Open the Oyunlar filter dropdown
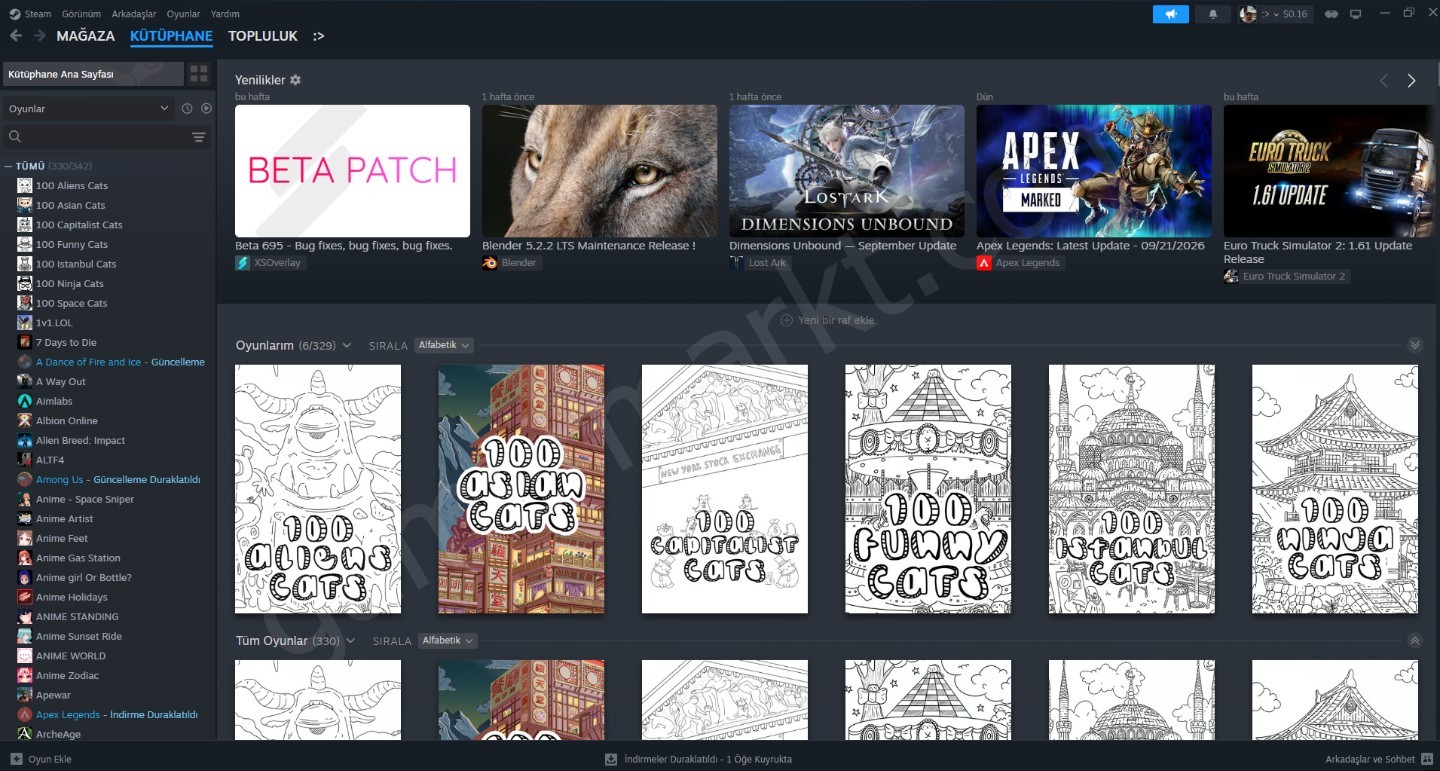This screenshot has height=771, width=1440. tap(89, 108)
